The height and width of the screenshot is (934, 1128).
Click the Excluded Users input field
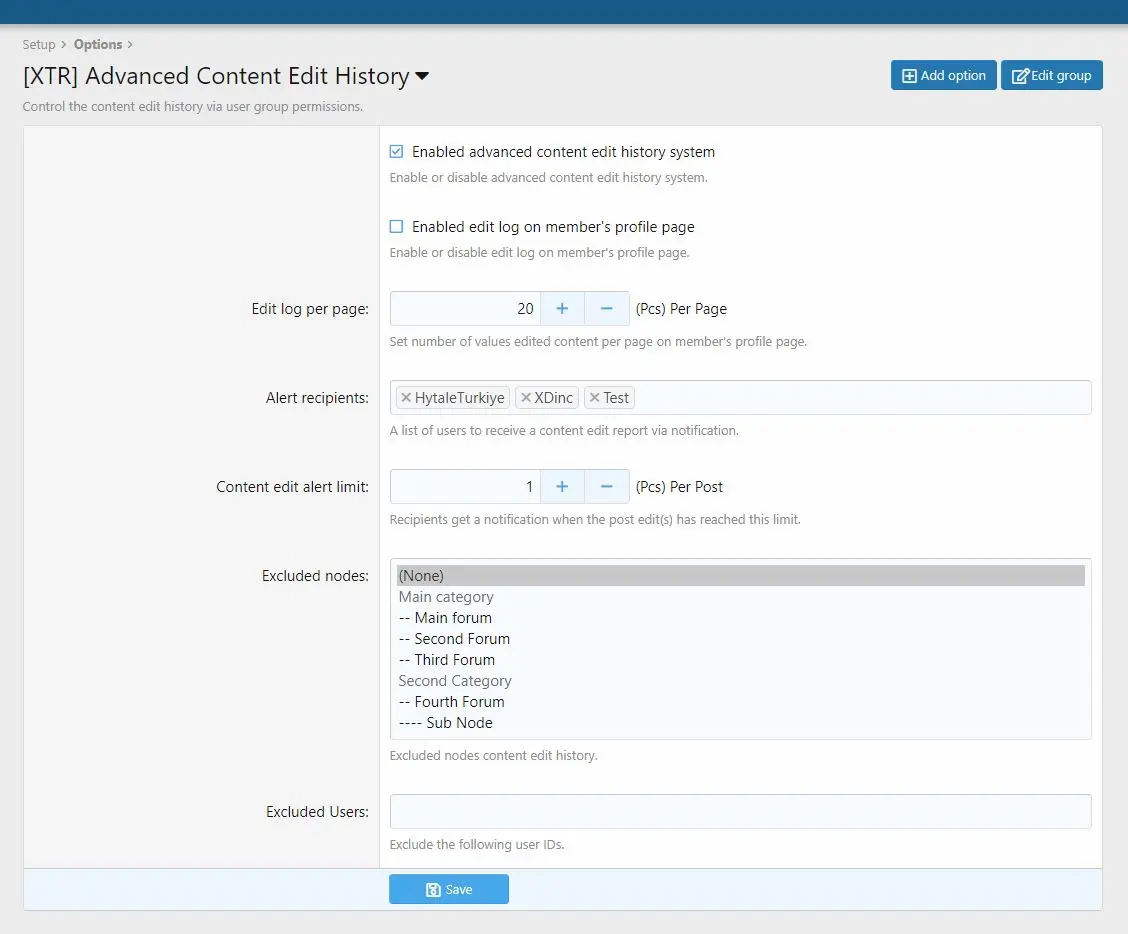tap(740, 811)
